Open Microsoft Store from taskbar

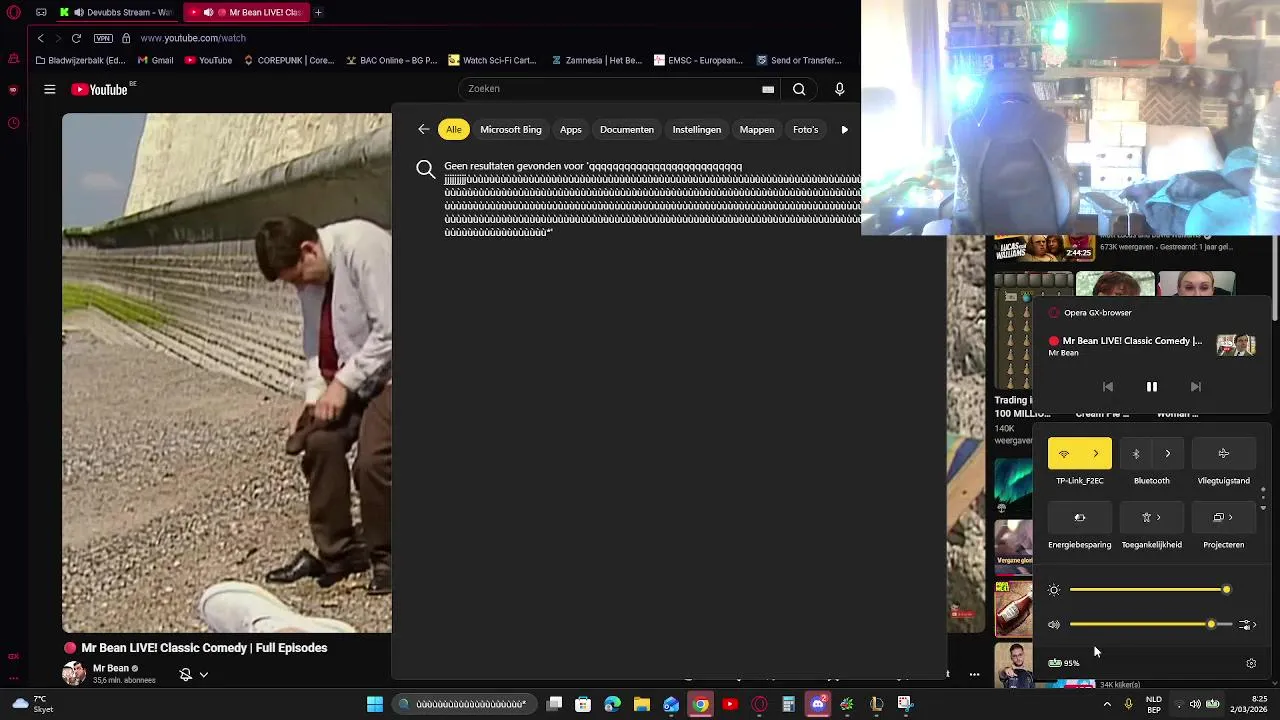[x=583, y=704]
